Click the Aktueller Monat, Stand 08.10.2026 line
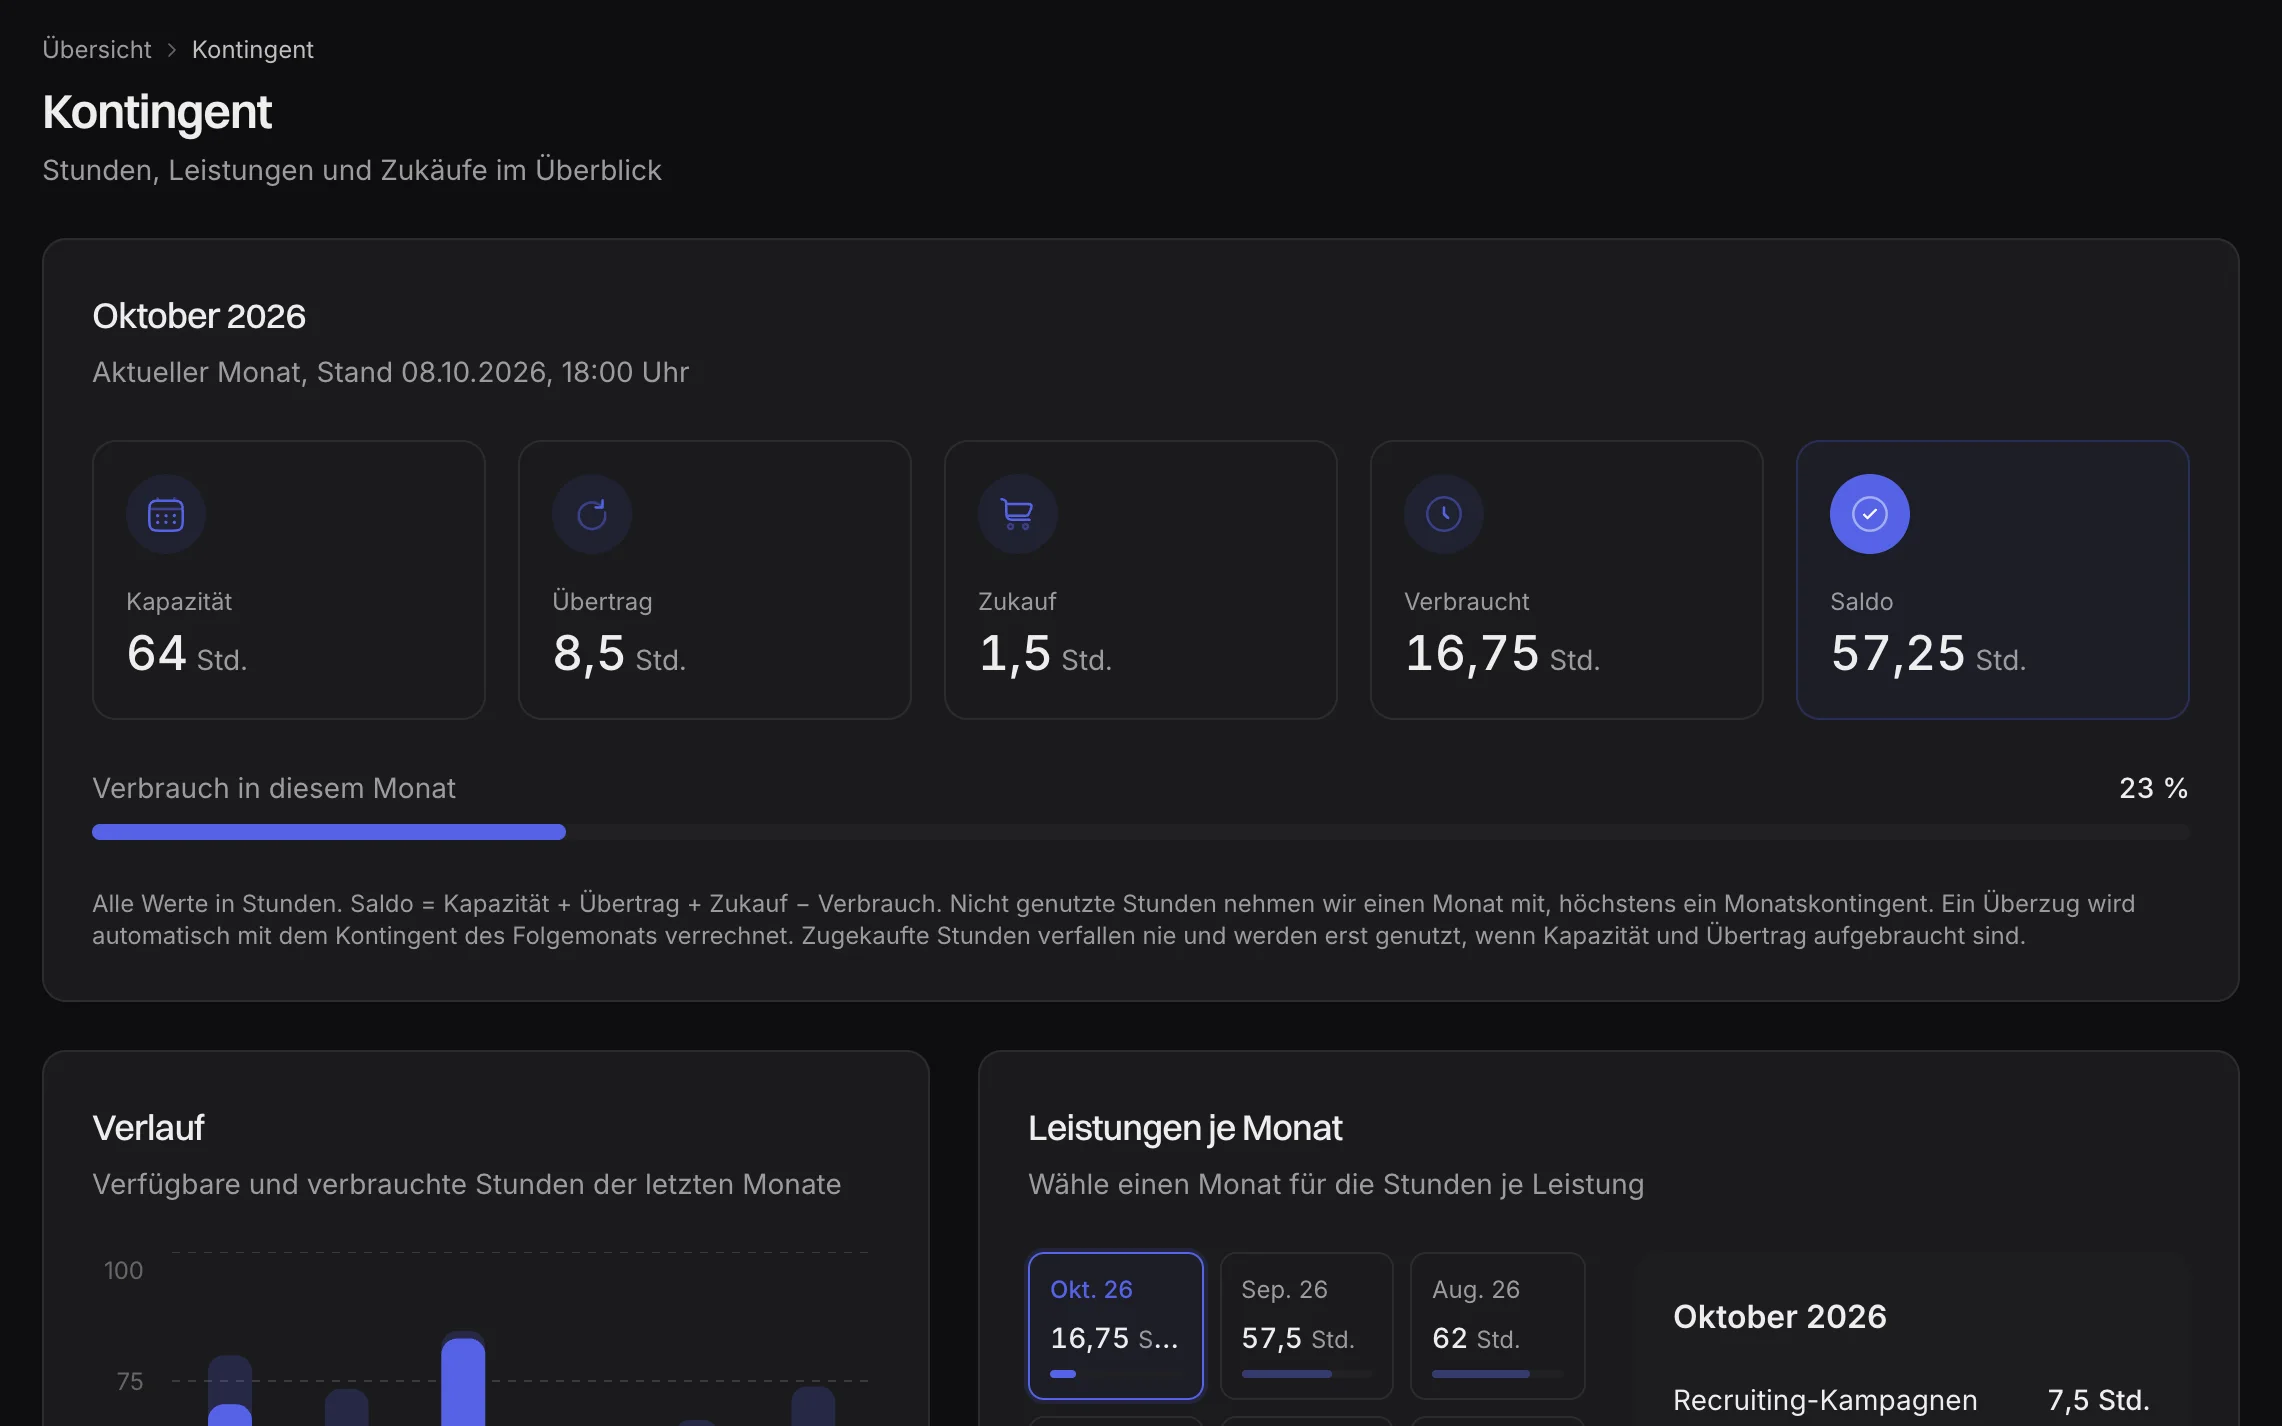 click(x=391, y=372)
